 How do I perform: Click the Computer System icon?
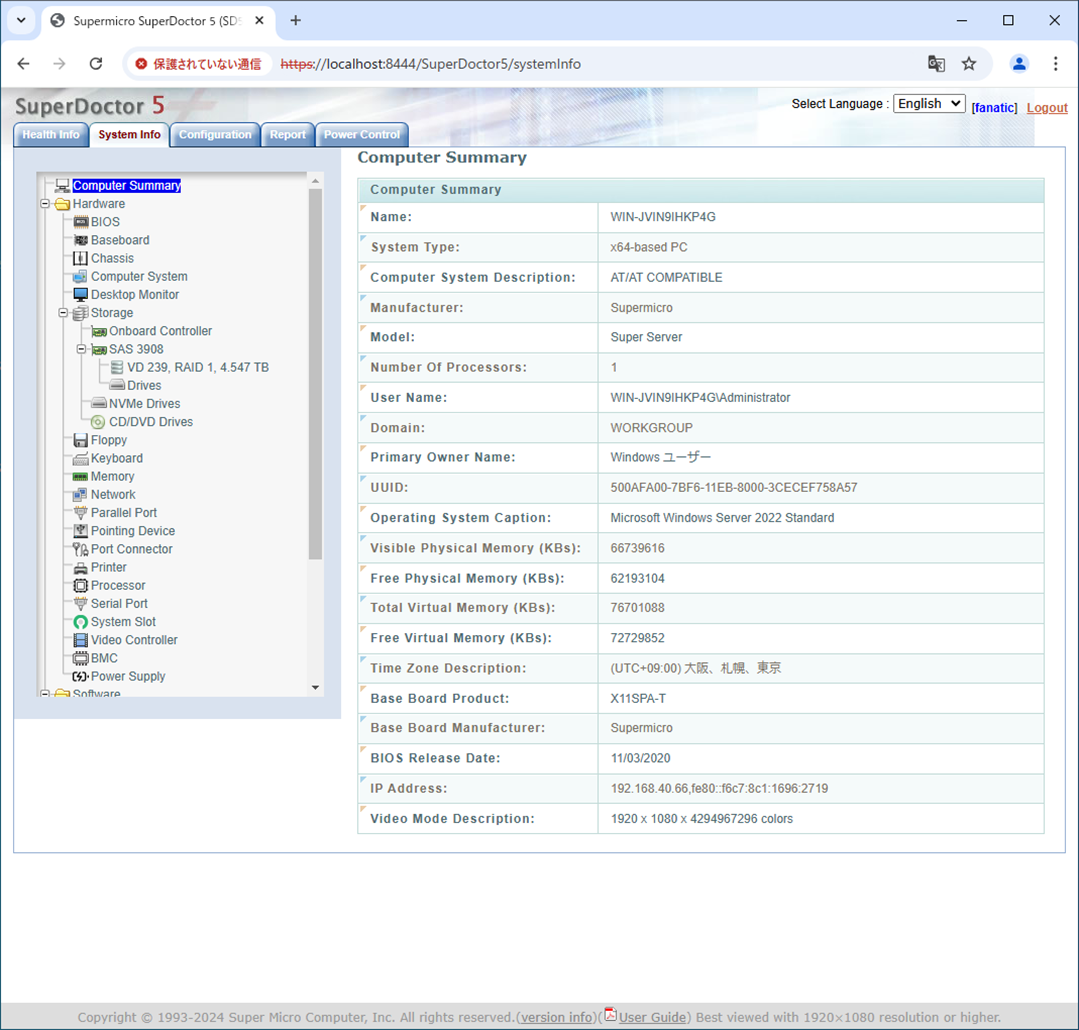pyautogui.click(x=81, y=277)
